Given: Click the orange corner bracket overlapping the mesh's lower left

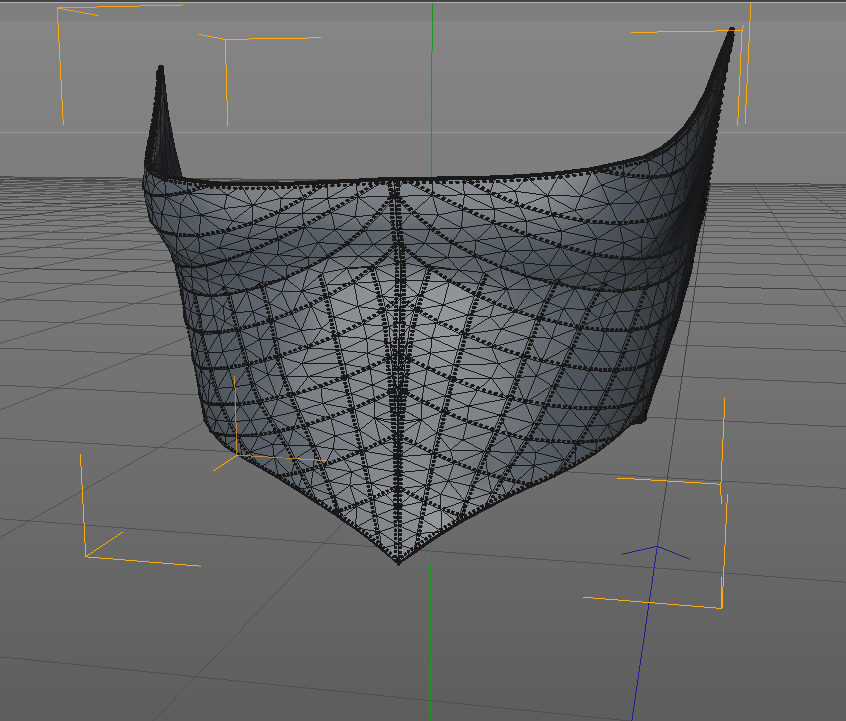Looking at the screenshot, I should 236,453.
